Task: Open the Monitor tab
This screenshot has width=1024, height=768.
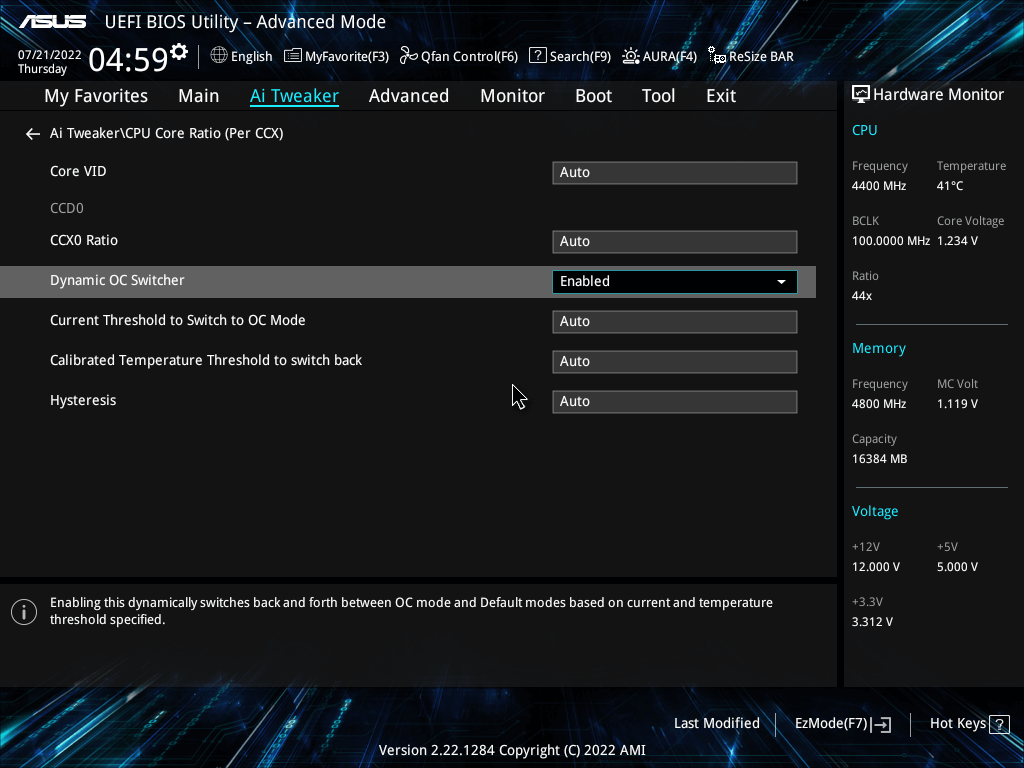Action: pyautogui.click(x=513, y=96)
